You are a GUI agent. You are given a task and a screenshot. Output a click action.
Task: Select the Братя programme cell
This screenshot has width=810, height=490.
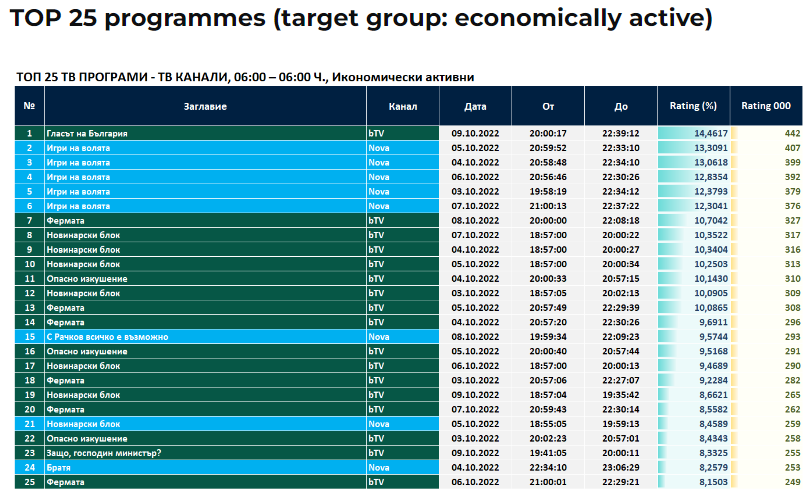(x=62, y=467)
